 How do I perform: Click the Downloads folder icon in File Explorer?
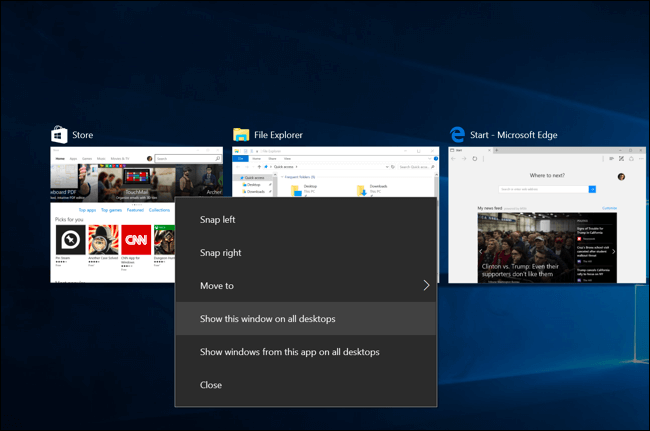coord(361,190)
